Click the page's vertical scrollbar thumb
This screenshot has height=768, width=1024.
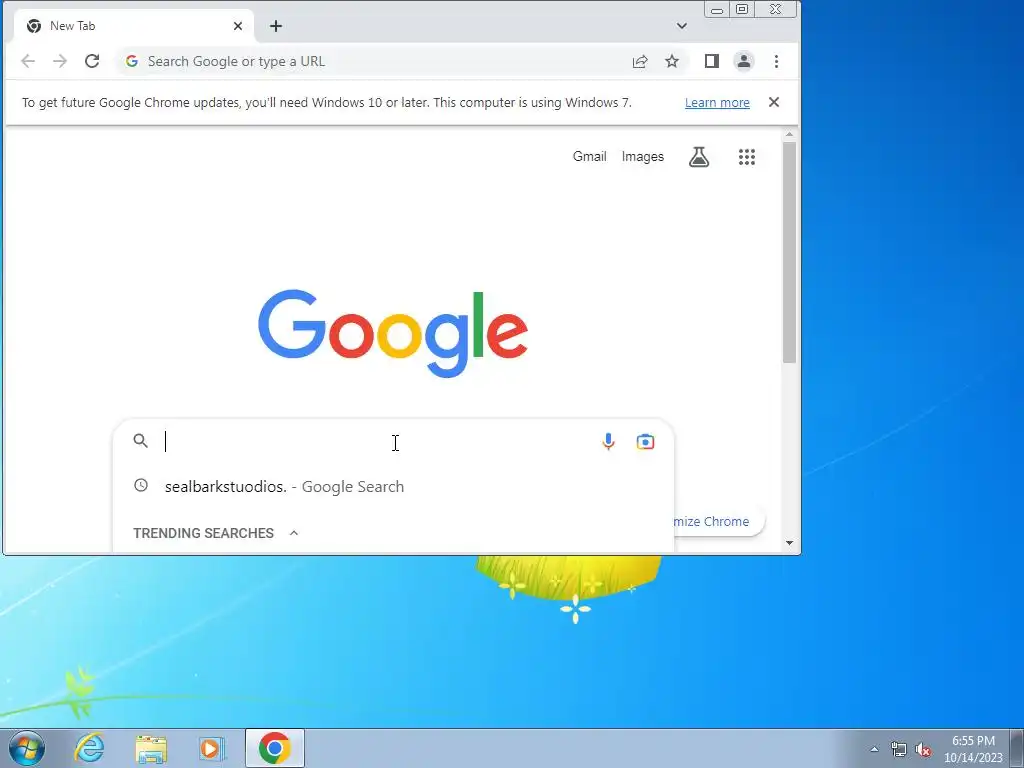click(789, 251)
